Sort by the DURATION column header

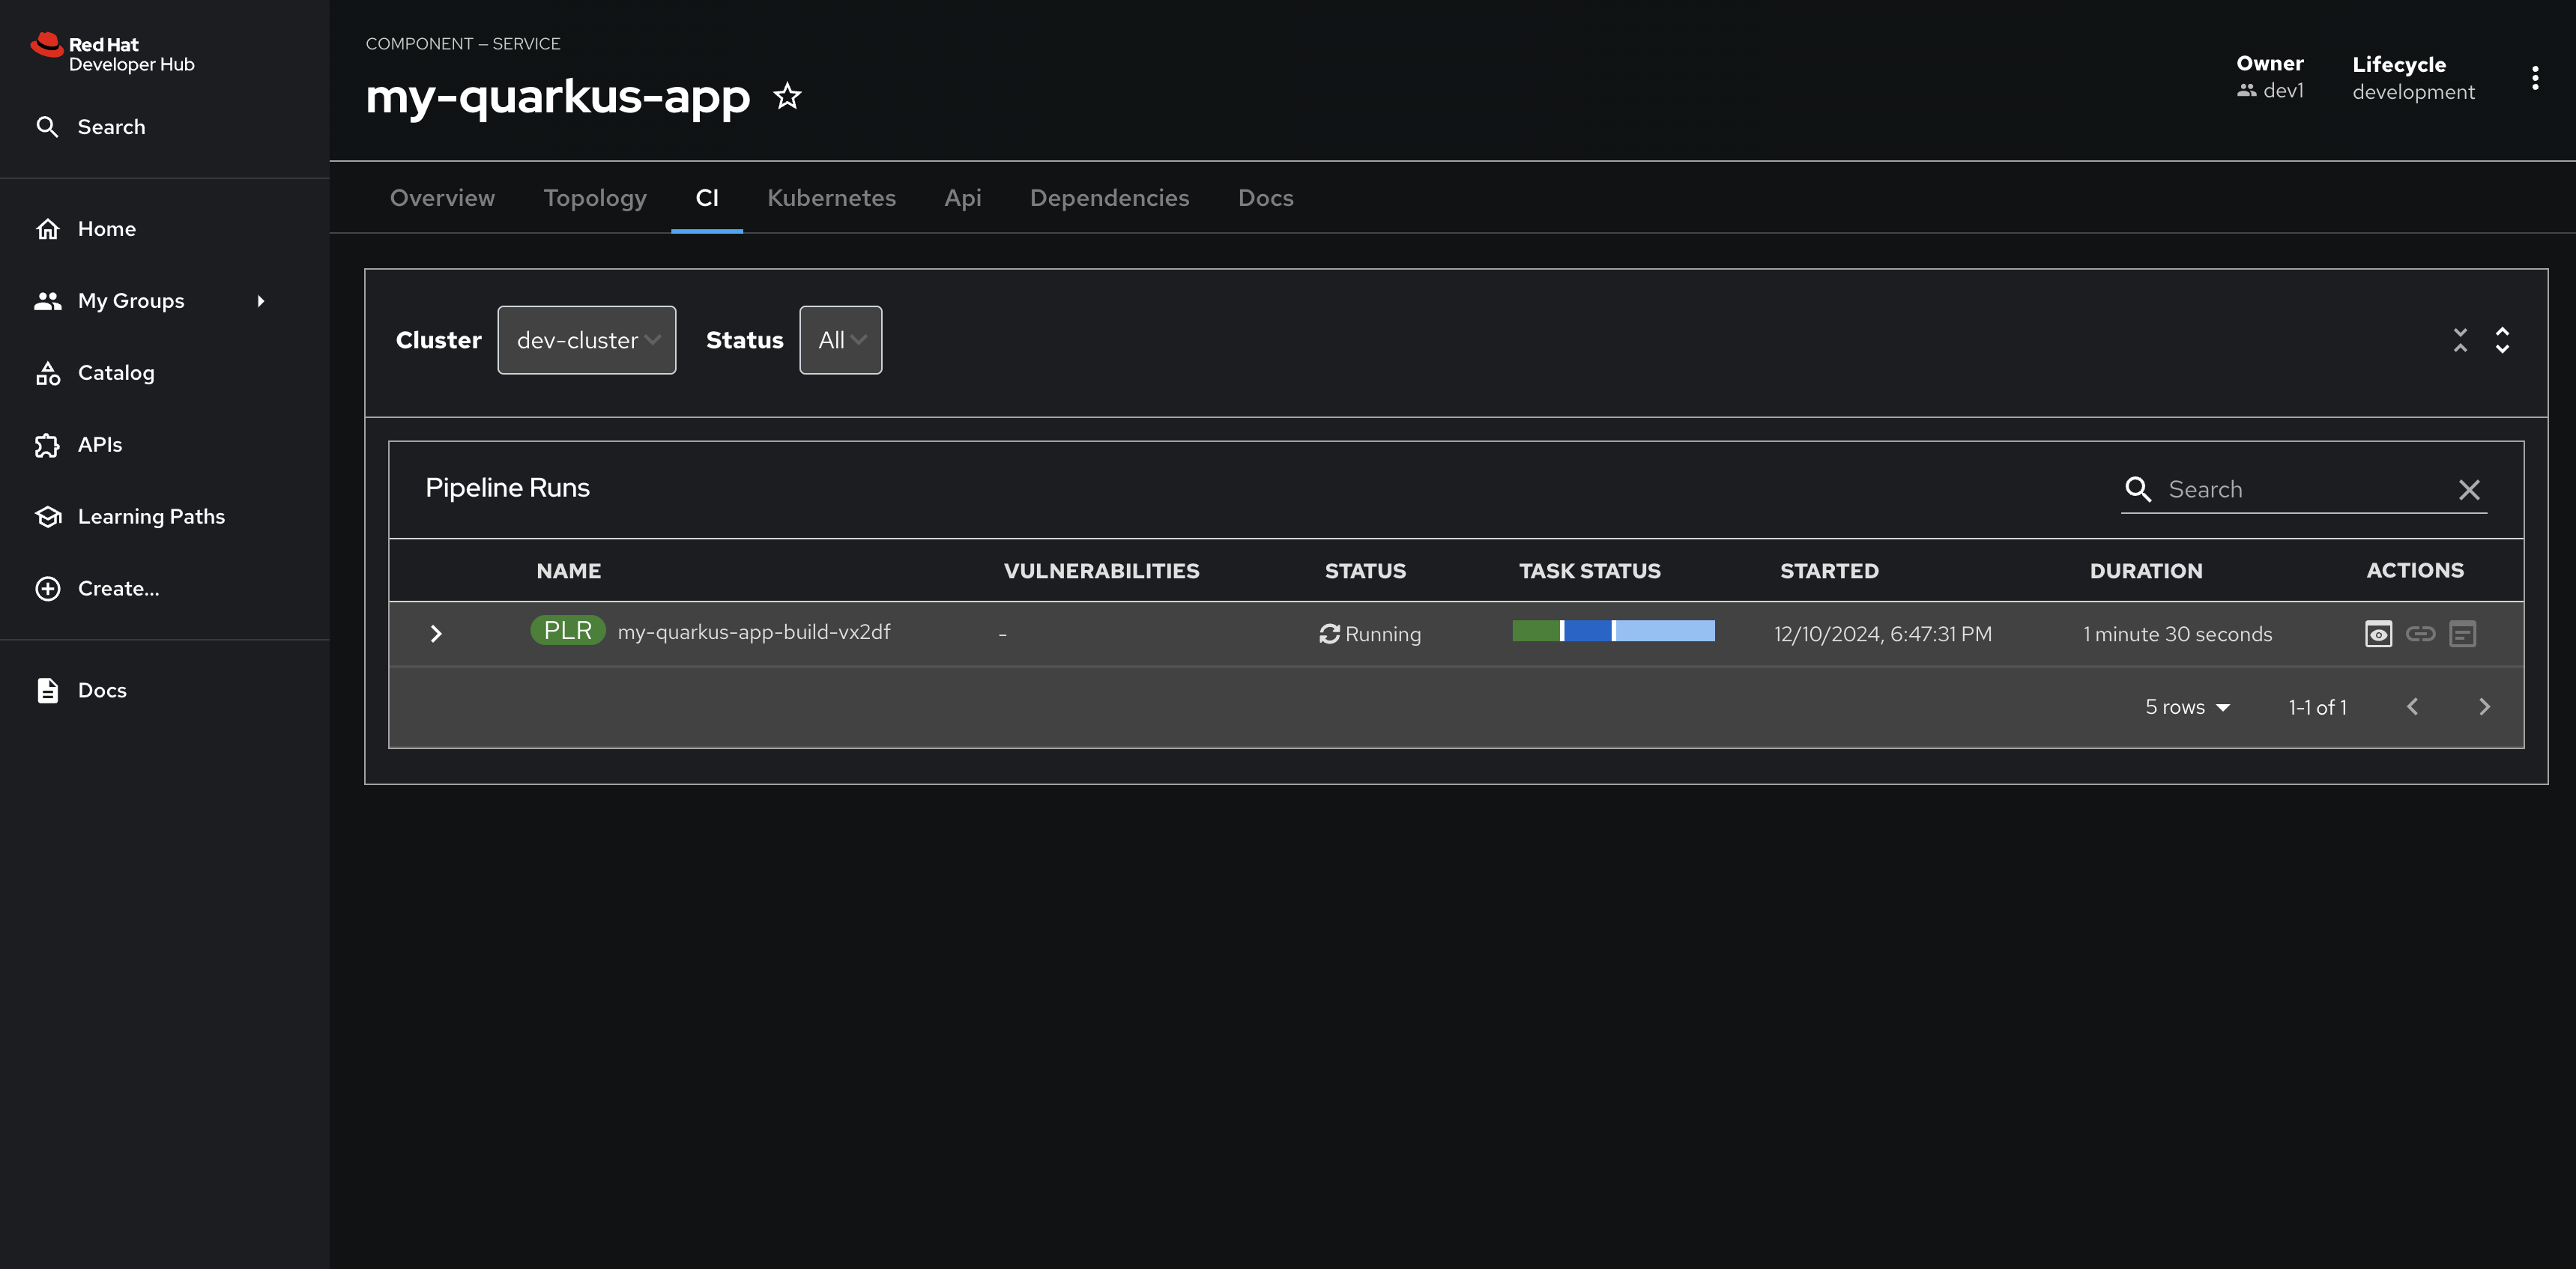pos(2146,571)
